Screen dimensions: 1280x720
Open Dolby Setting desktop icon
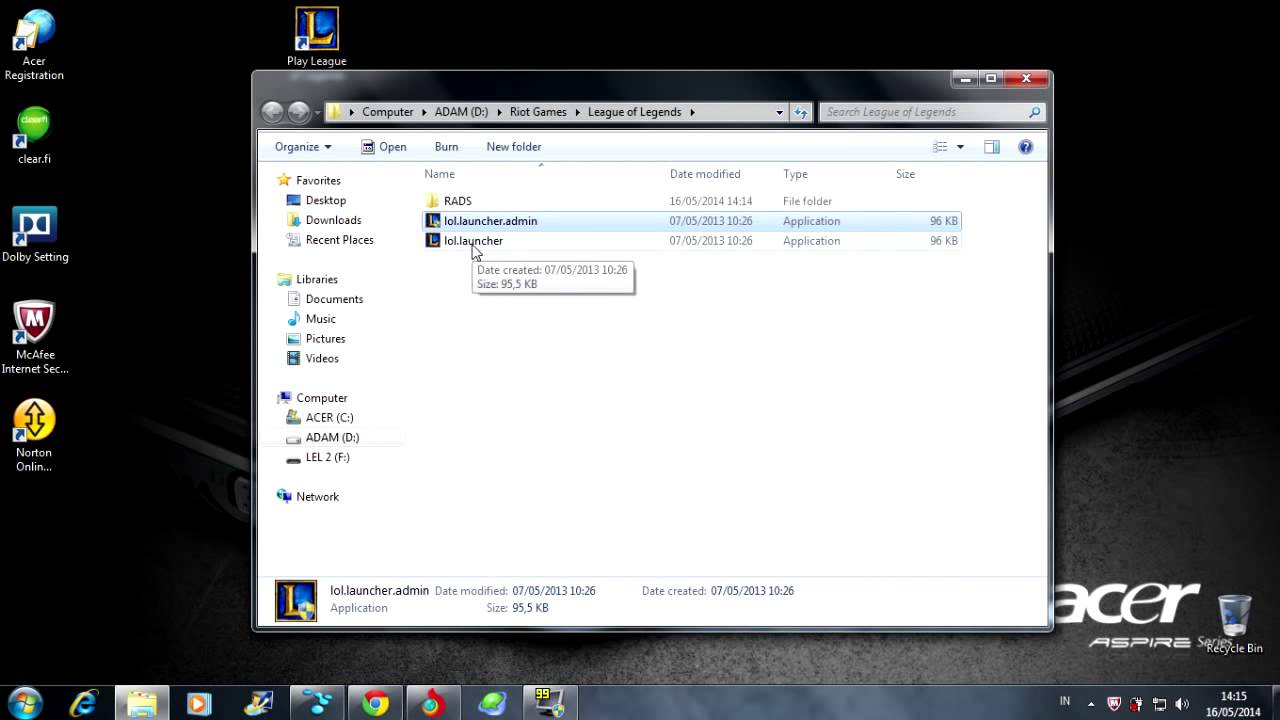(35, 235)
